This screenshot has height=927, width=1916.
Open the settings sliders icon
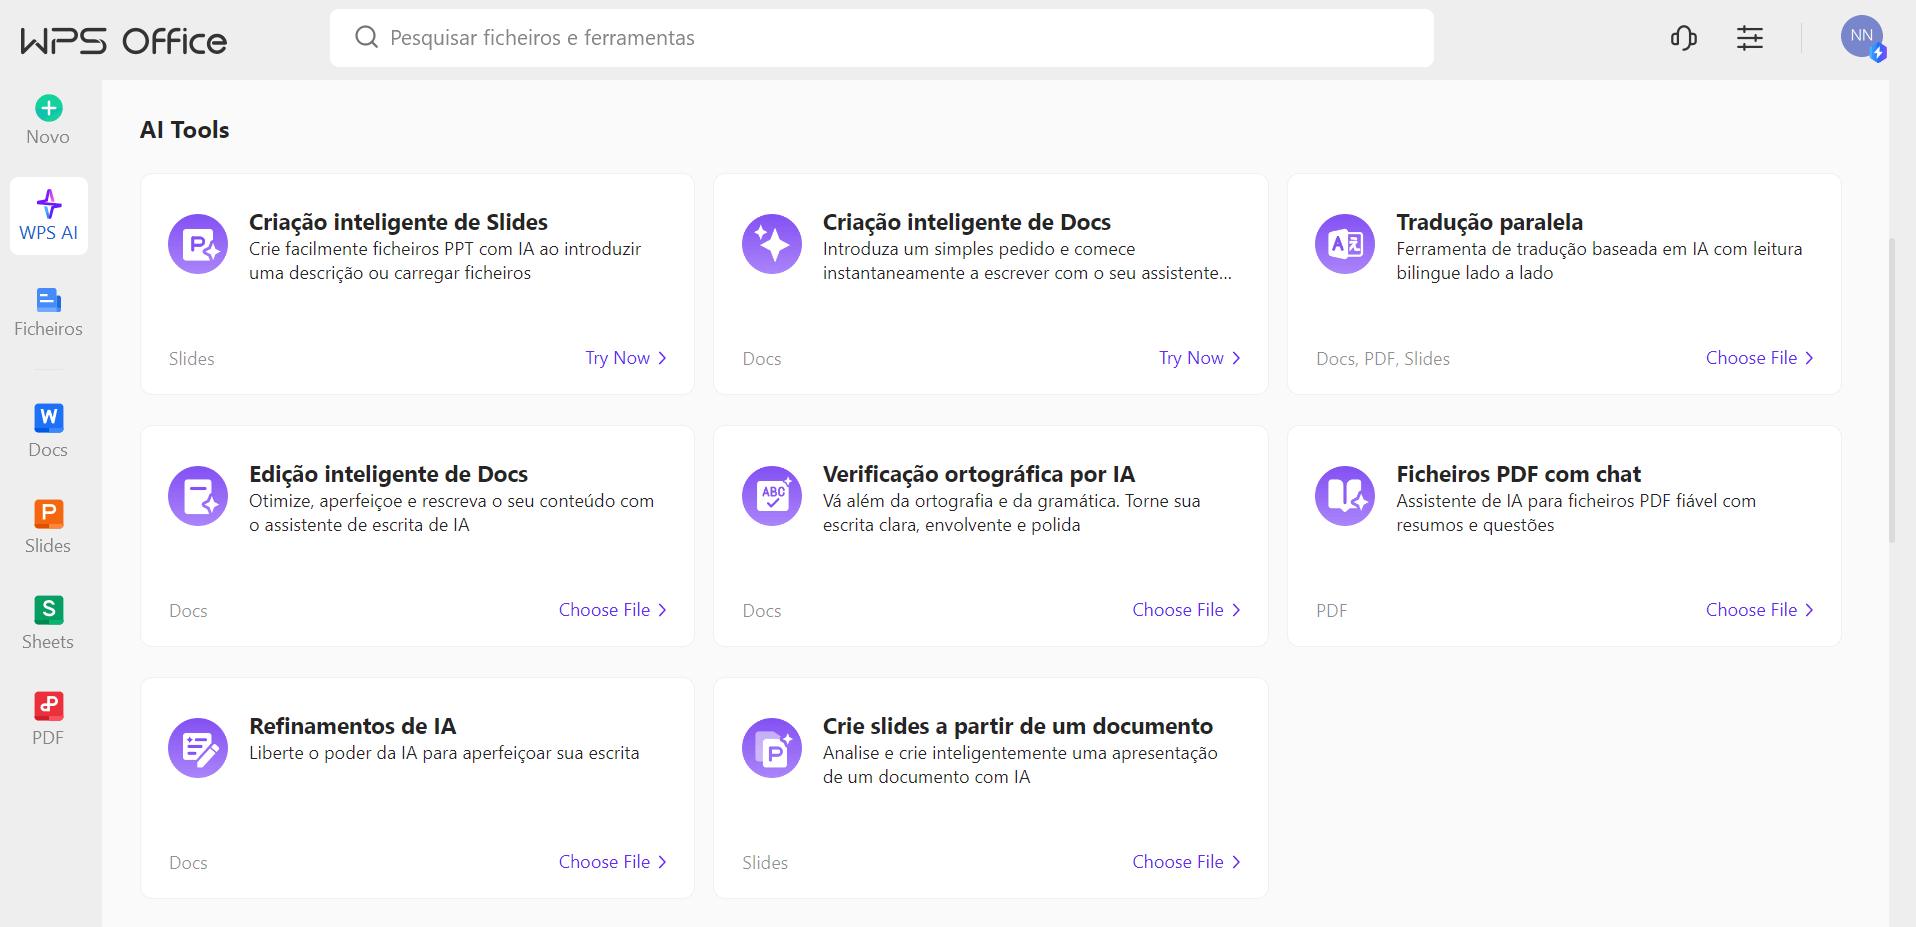coord(1750,38)
